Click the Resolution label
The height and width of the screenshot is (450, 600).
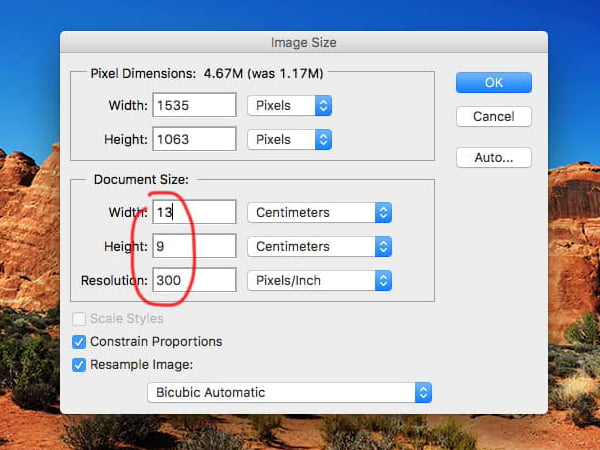click(x=114, y=280)
